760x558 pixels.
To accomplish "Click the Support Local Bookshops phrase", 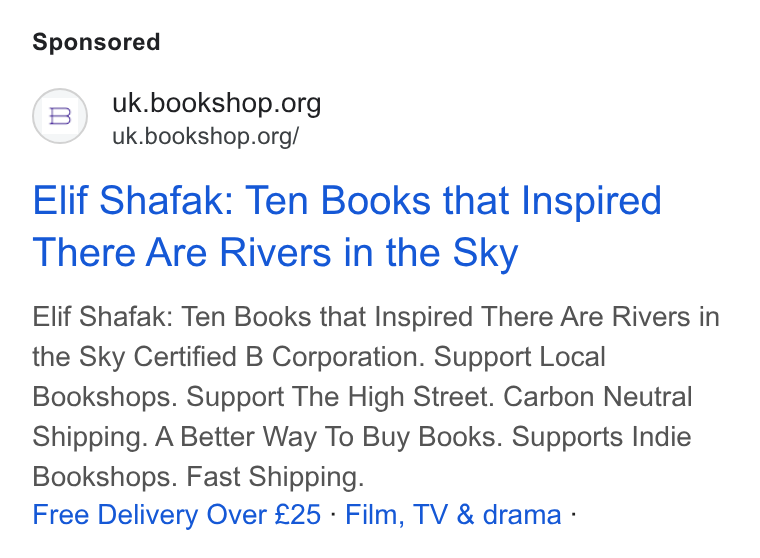I will (x=519, y=357).
